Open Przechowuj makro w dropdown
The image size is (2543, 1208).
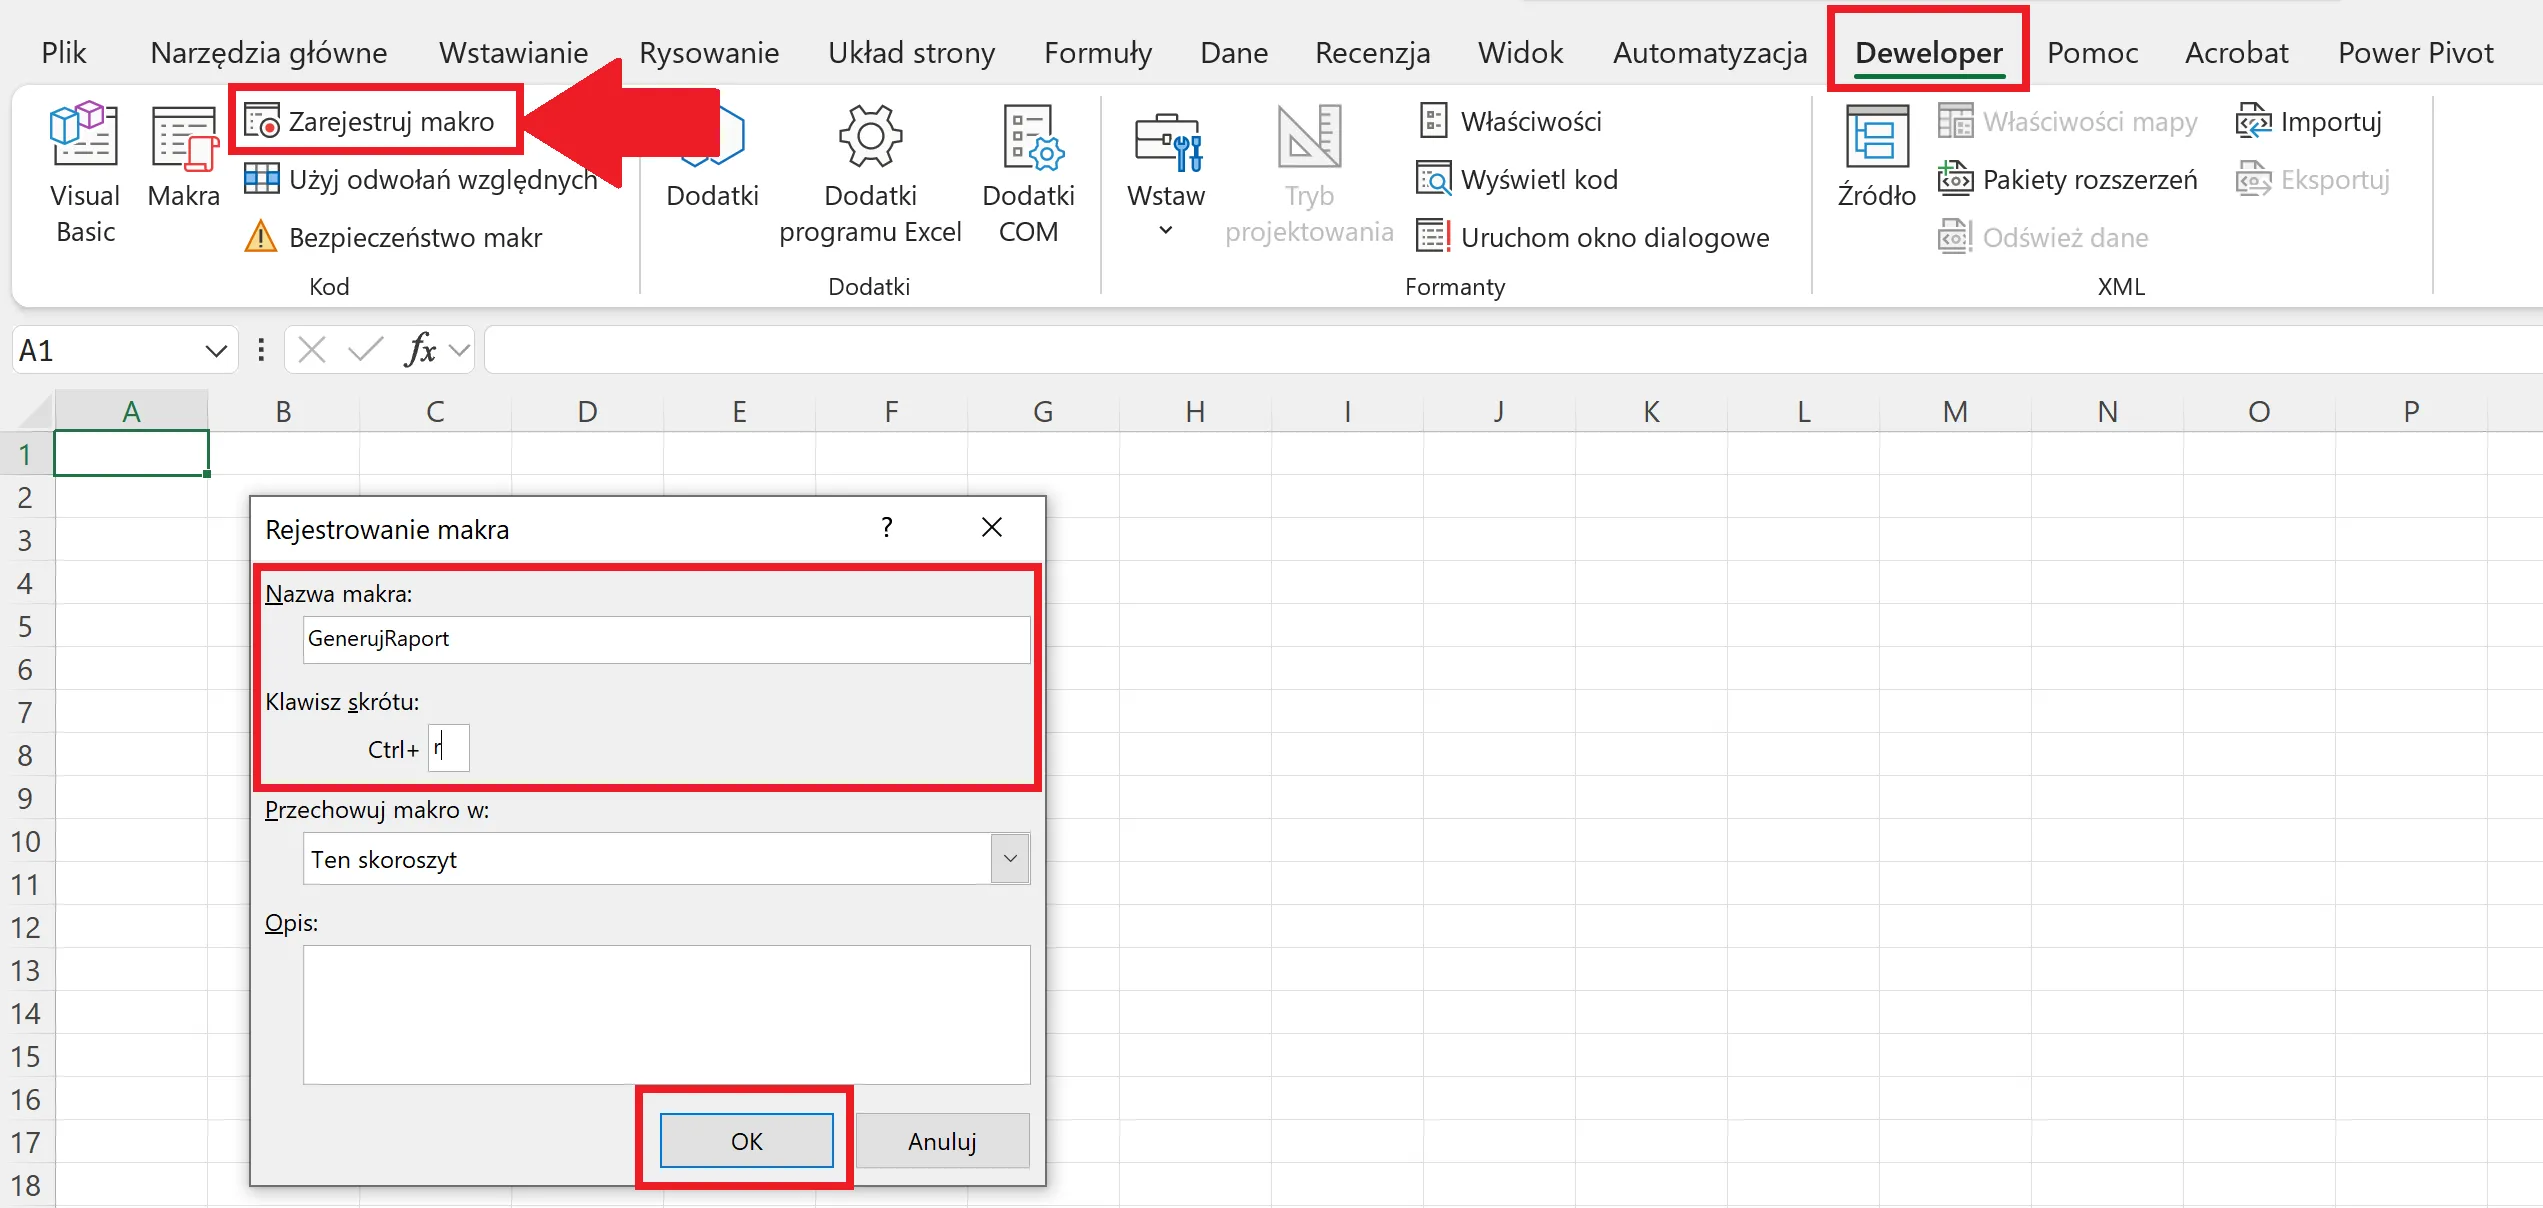(1010, 859)
